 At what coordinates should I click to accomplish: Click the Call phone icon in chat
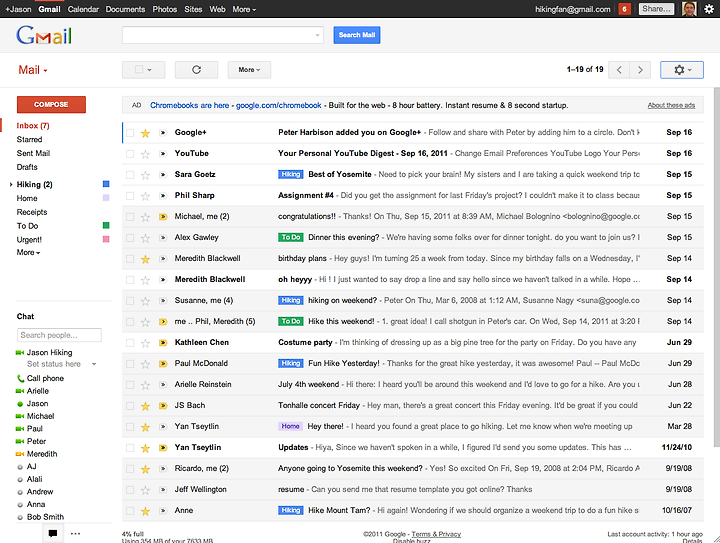[x=20, y=379]
